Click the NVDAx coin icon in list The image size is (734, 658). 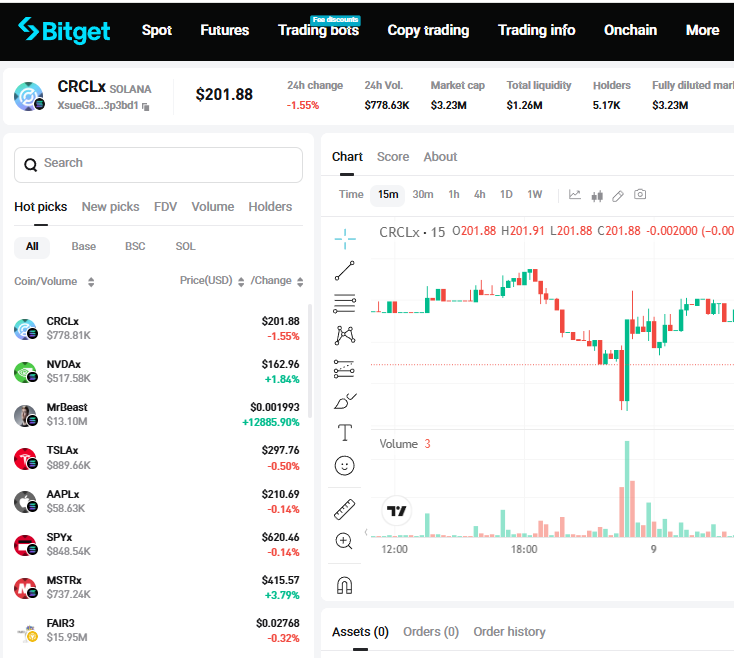(x=25, y=373)
